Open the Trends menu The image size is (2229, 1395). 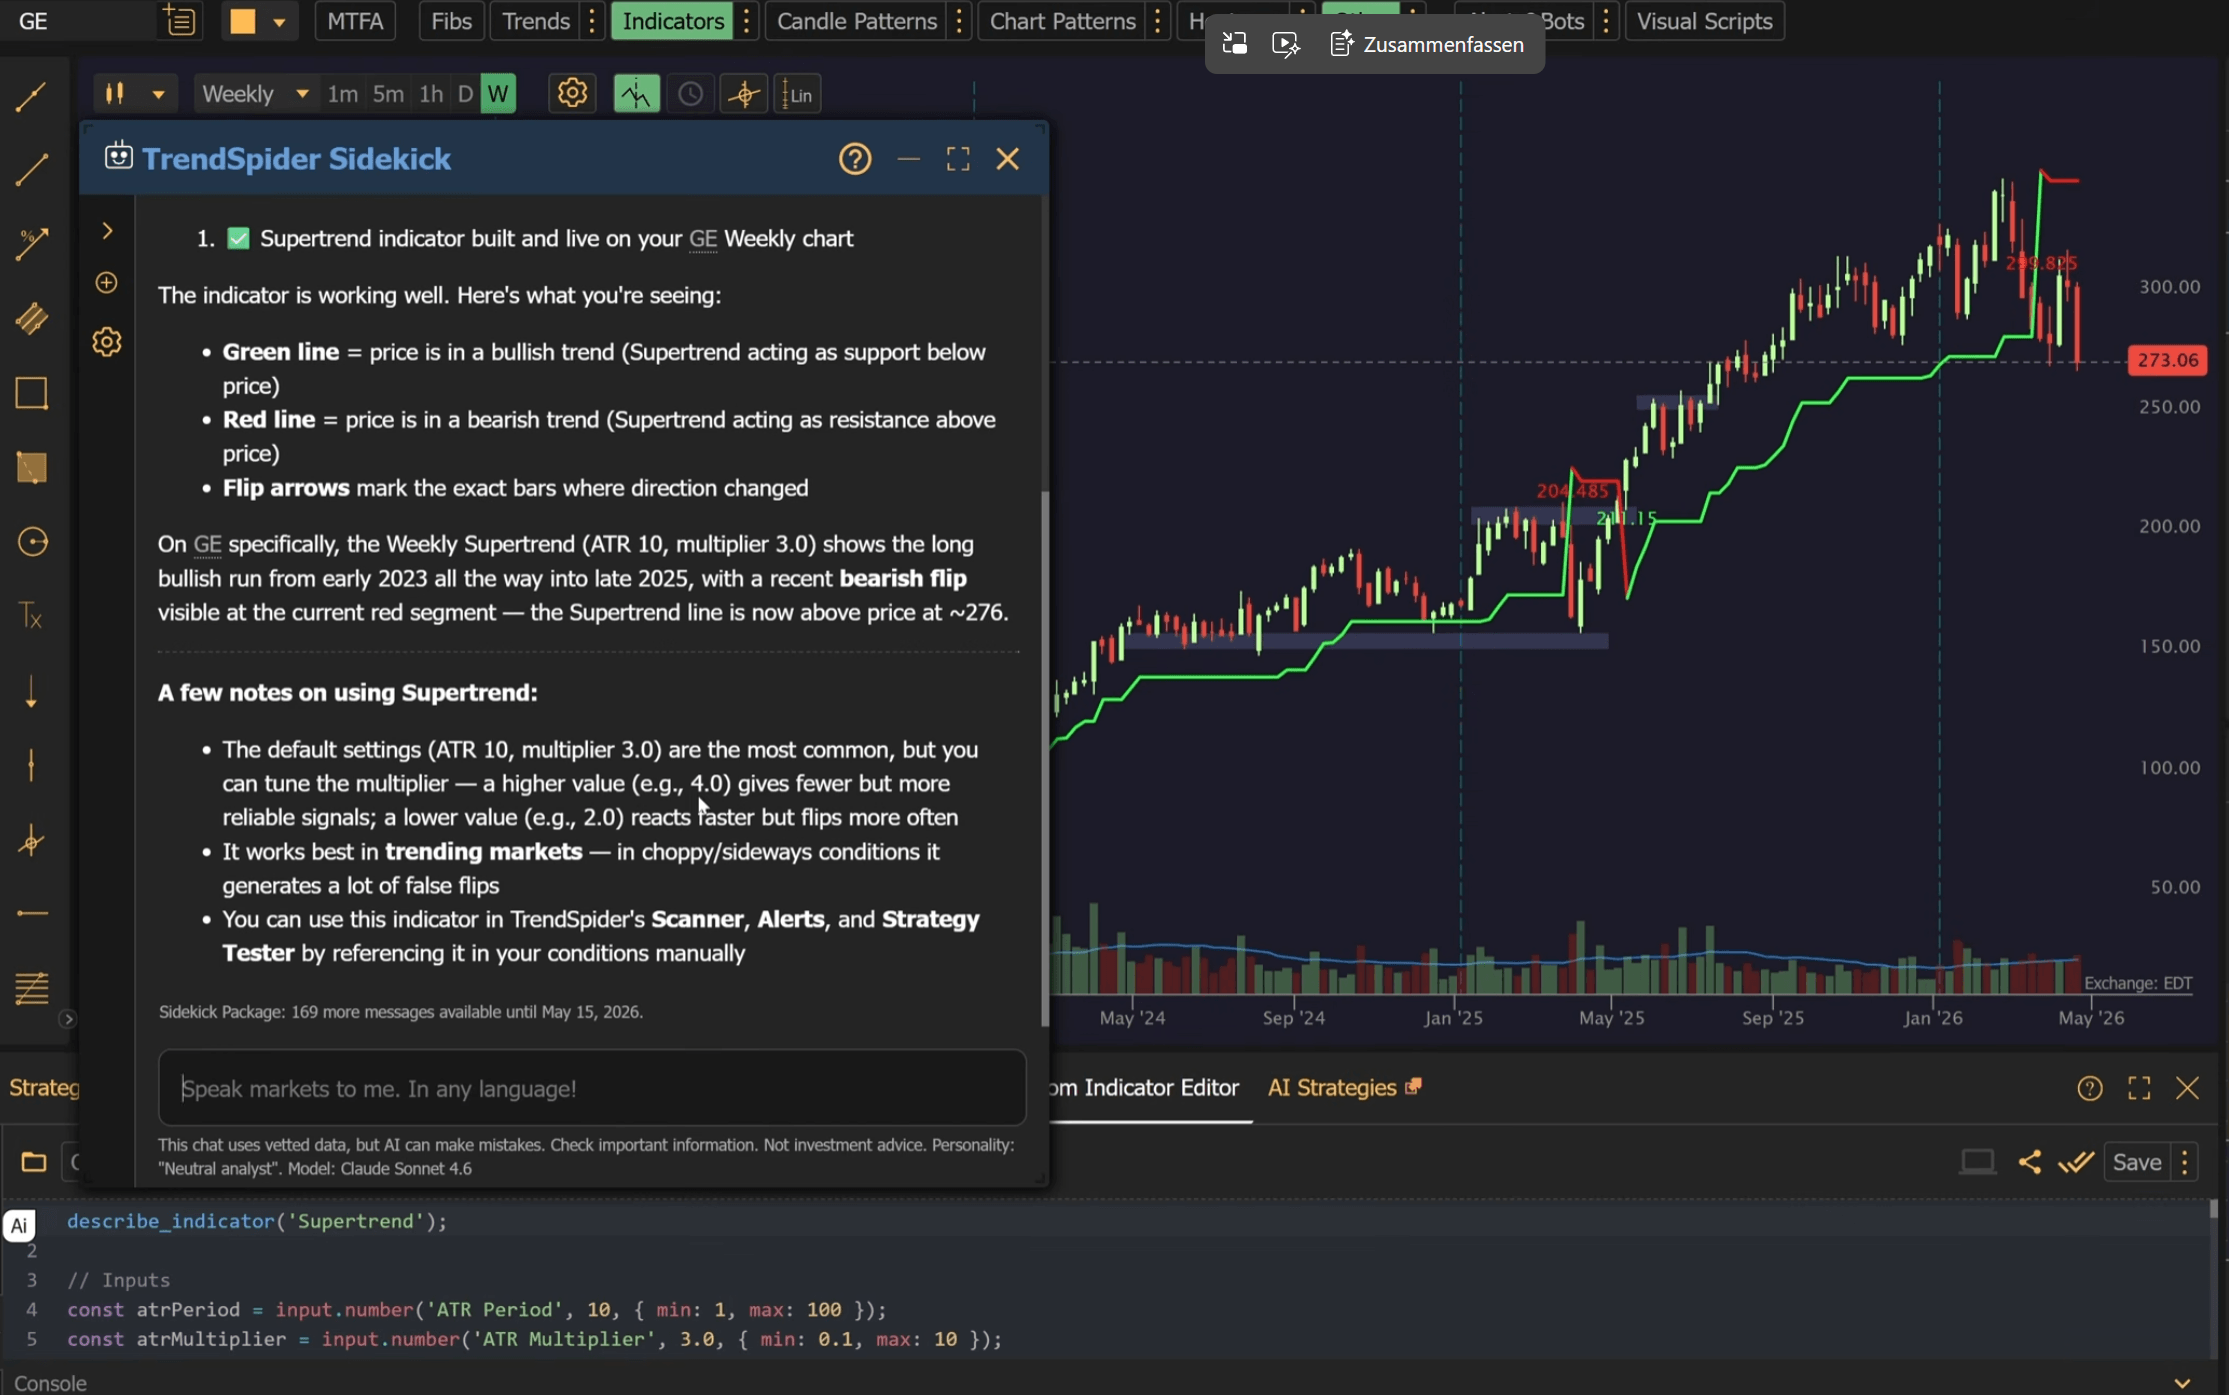click(x=535, y=21)
